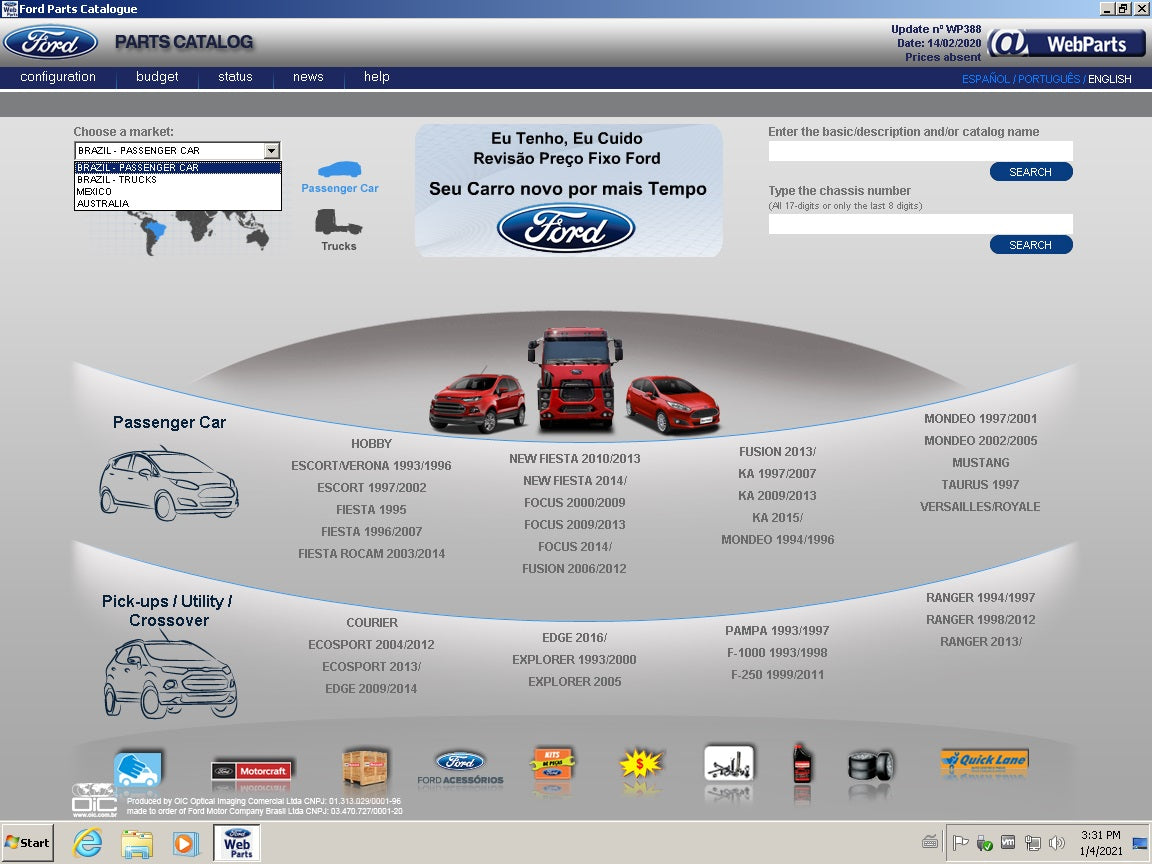Click the engine oil bottle icon
This screenshot has height=864, width=1152.
800,765
